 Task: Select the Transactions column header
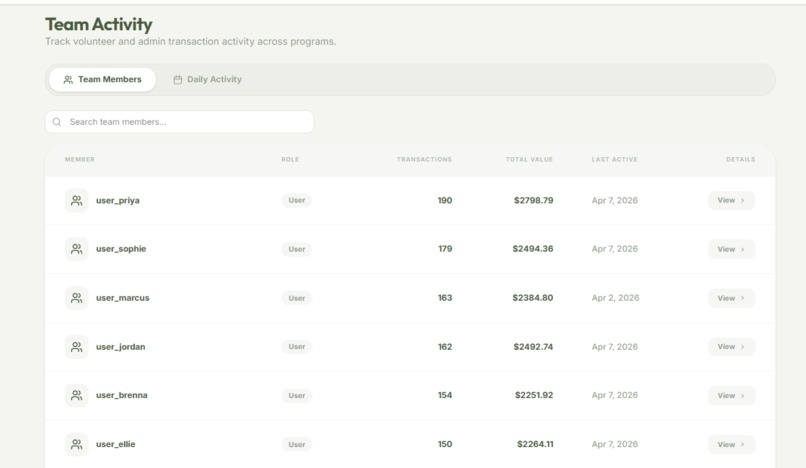[x=424, y=159]
